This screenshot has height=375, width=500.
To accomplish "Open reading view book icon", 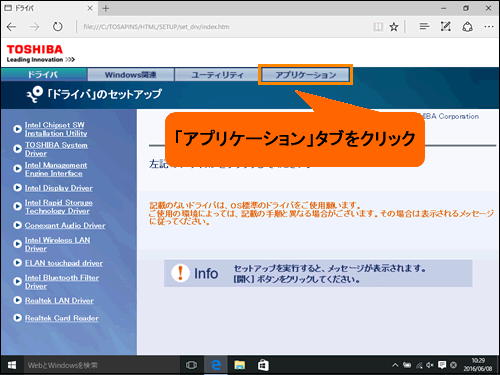I will (378, 27).
